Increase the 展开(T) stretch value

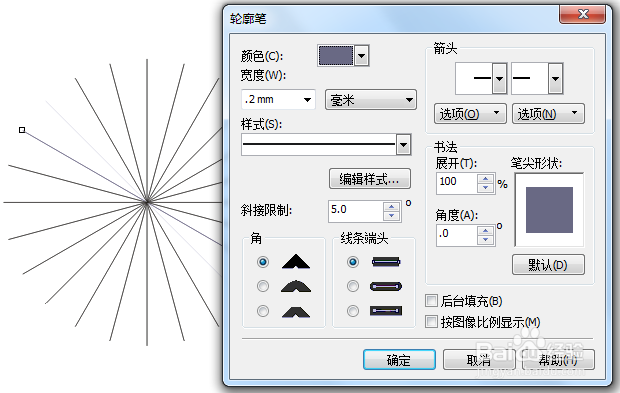point(485,179)
